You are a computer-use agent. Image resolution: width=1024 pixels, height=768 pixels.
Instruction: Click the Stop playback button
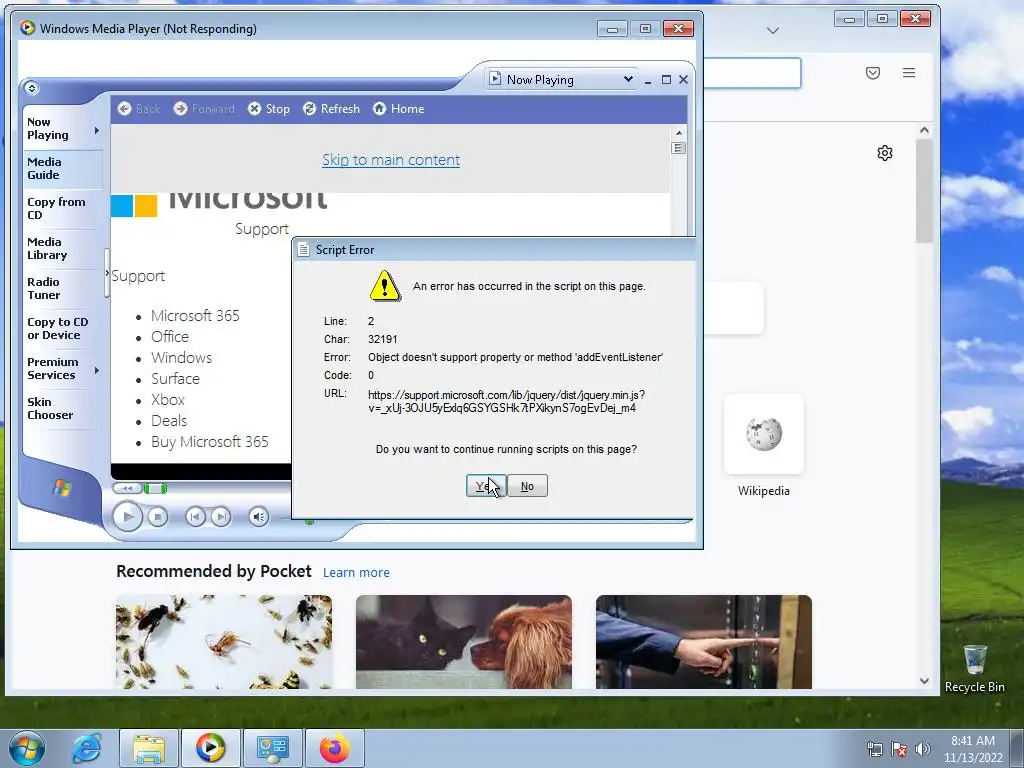(157, 517)
